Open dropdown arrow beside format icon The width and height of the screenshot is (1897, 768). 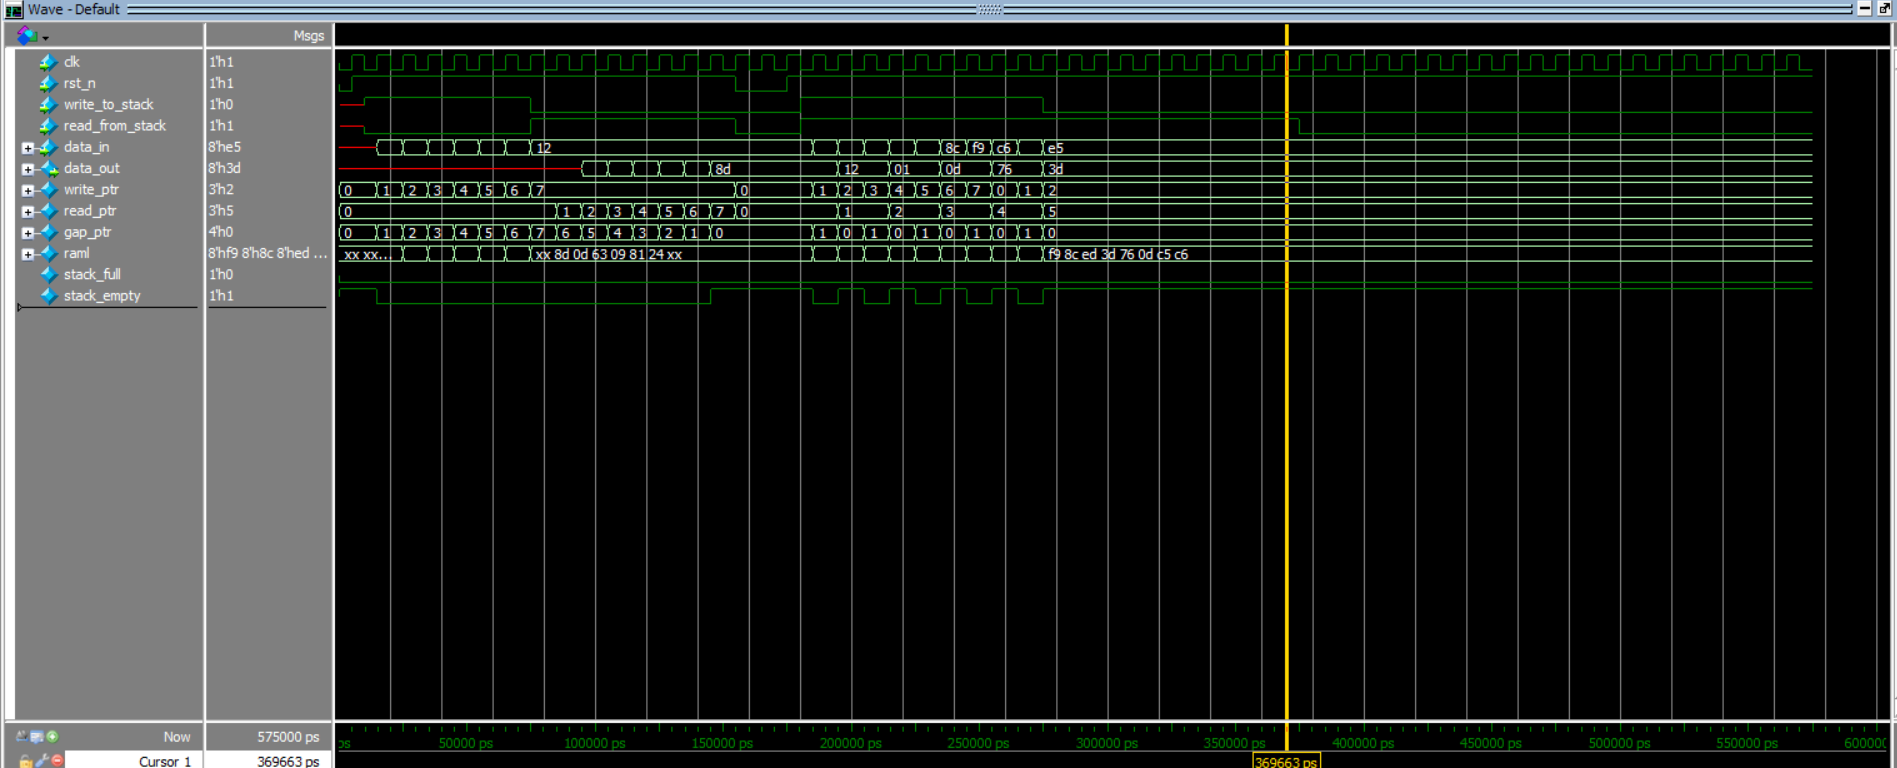[x=45, y=38]
